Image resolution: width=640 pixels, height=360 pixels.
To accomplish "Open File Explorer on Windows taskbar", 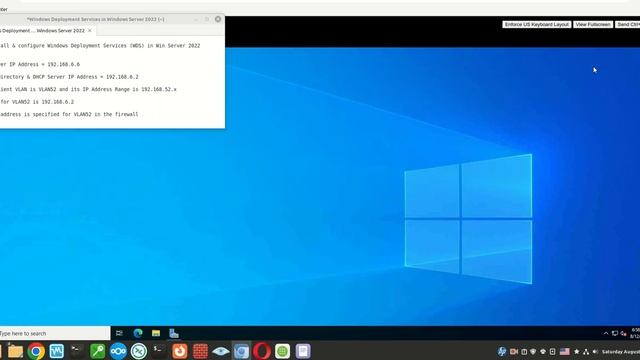I will [x=156, y=333].
